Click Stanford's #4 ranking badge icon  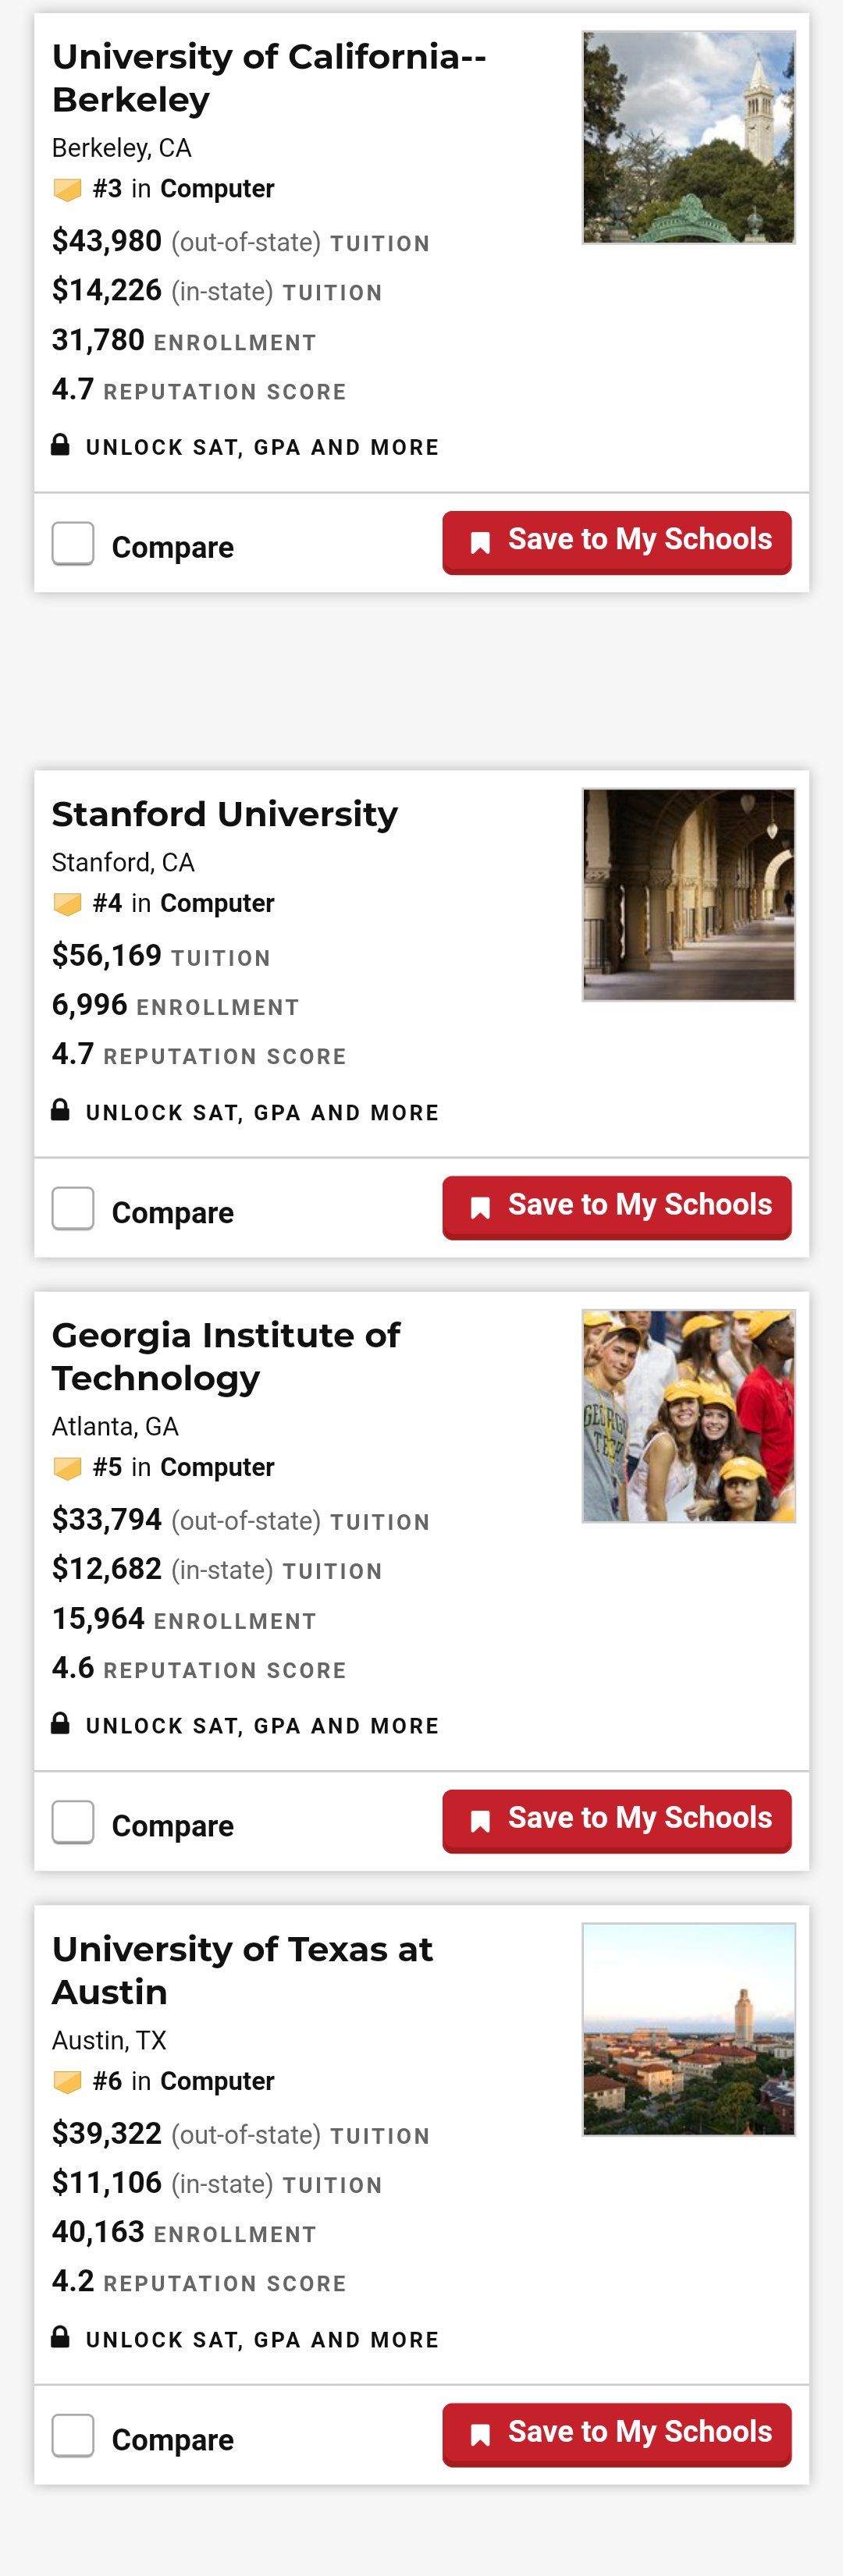[67, 904]
